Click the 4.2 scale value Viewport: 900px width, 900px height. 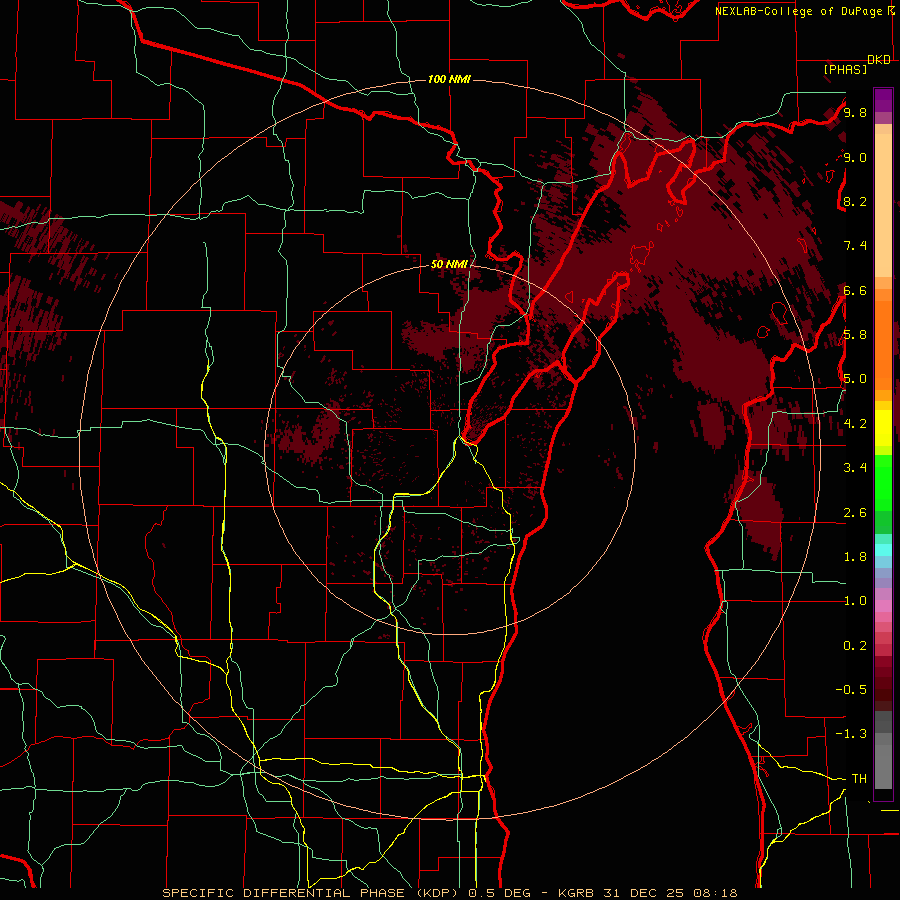coord(855,424)
